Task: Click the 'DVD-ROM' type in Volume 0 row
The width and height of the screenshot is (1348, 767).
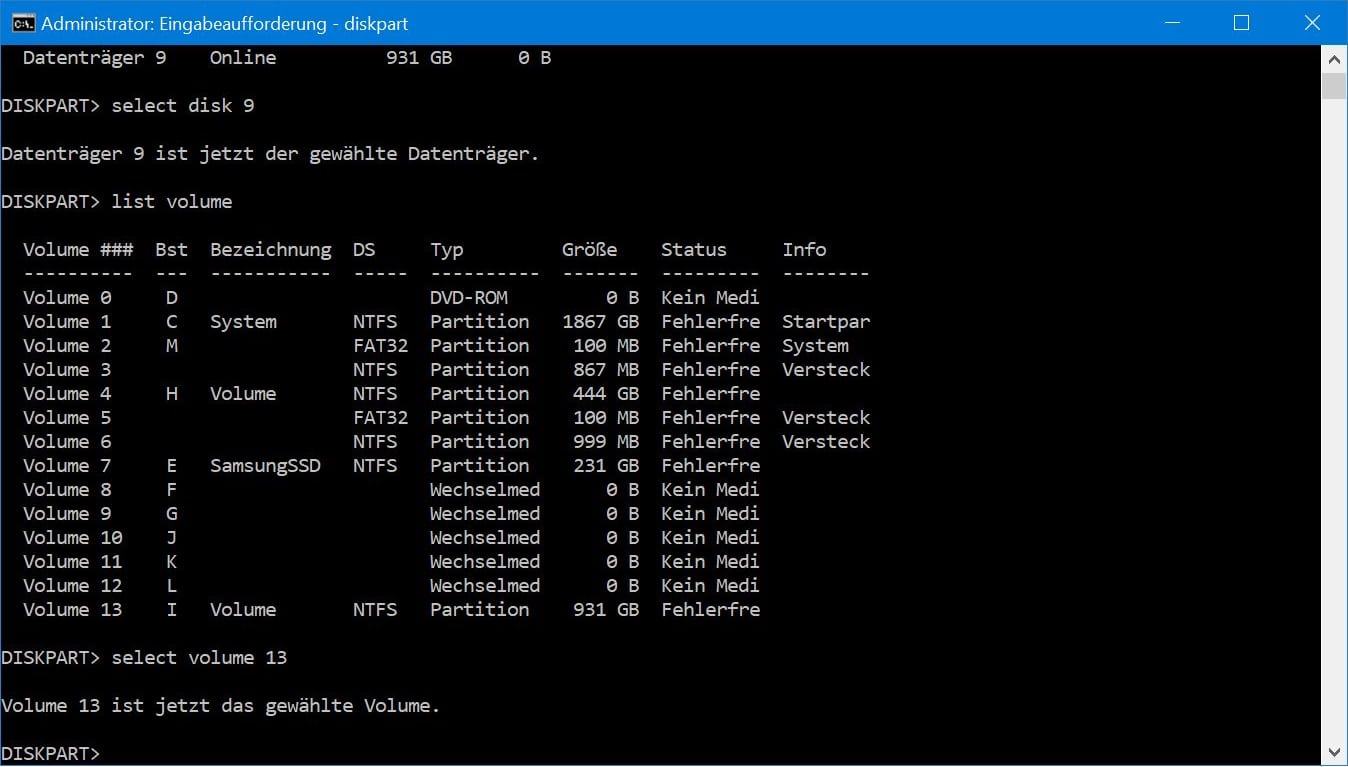Action: click(x=468, y=297)
